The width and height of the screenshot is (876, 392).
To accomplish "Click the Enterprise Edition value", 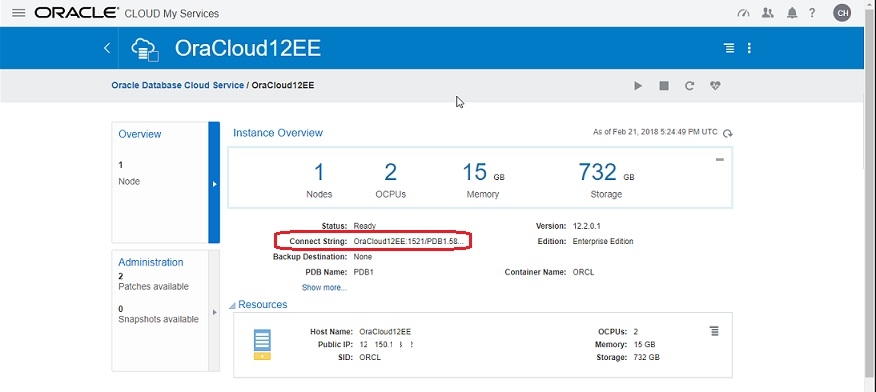I will [603, 242].
